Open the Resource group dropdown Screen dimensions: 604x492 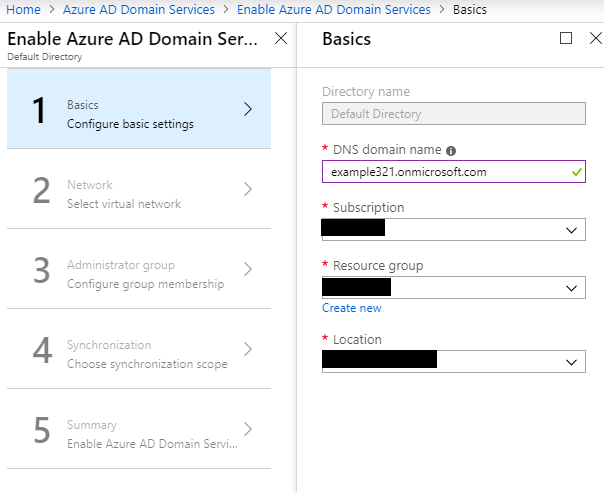pyautogui.click(x=454, y=287)
